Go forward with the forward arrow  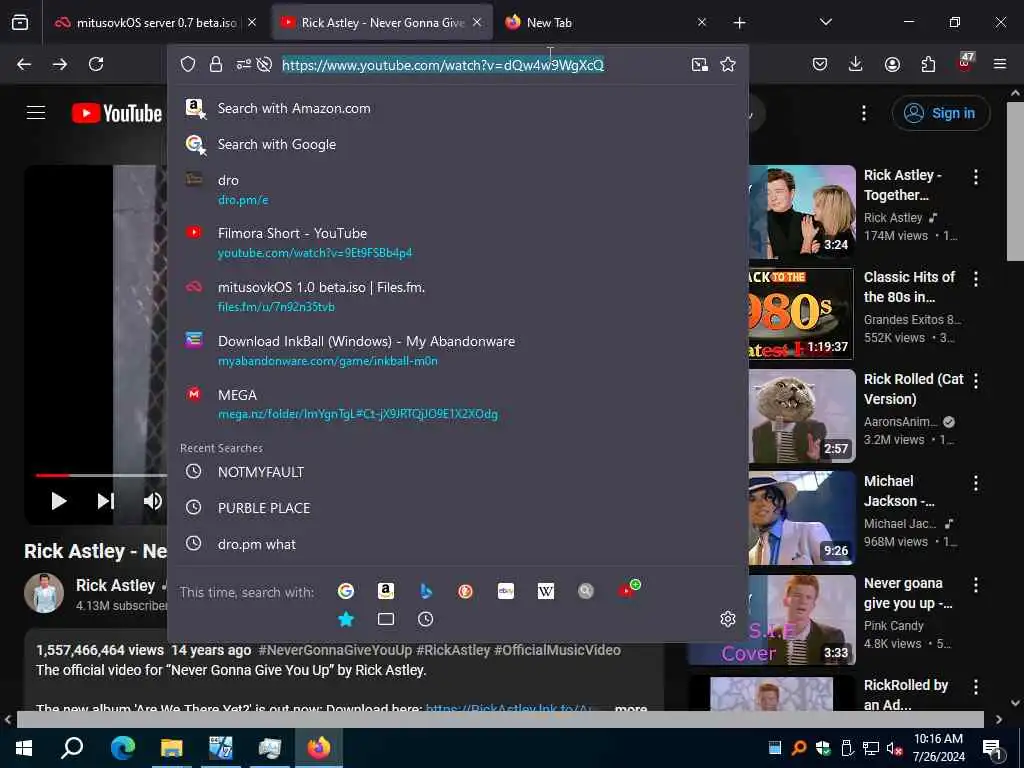pyautogui.click(x=60, y=64)
